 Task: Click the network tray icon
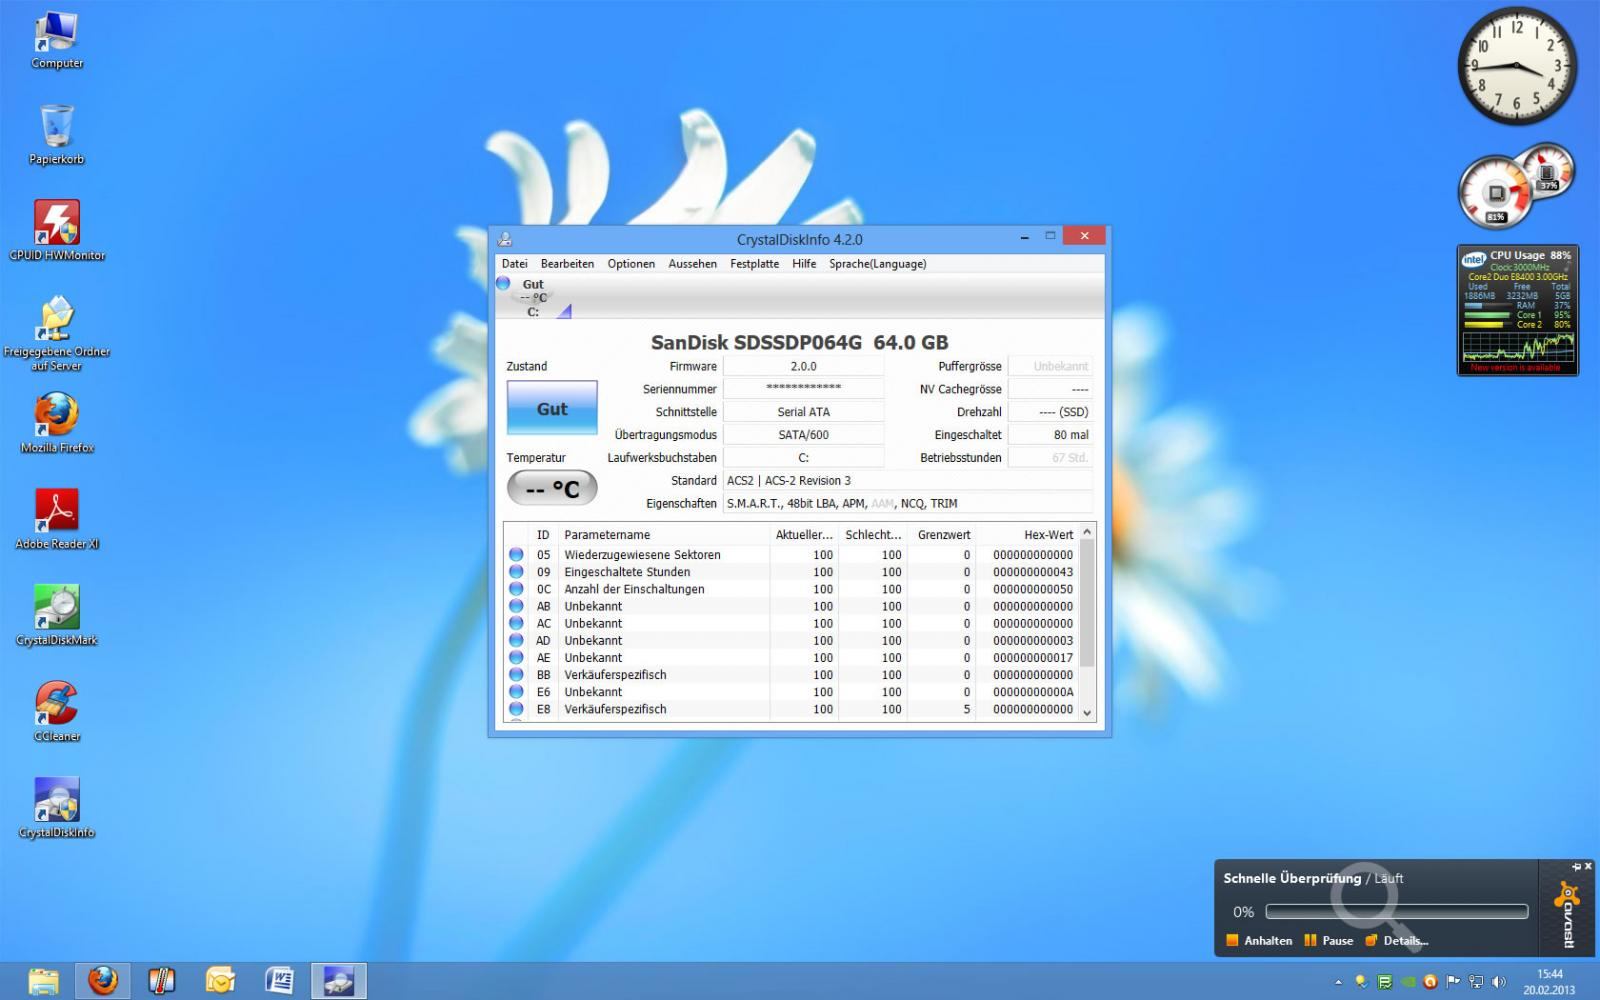coord(1476,982)
